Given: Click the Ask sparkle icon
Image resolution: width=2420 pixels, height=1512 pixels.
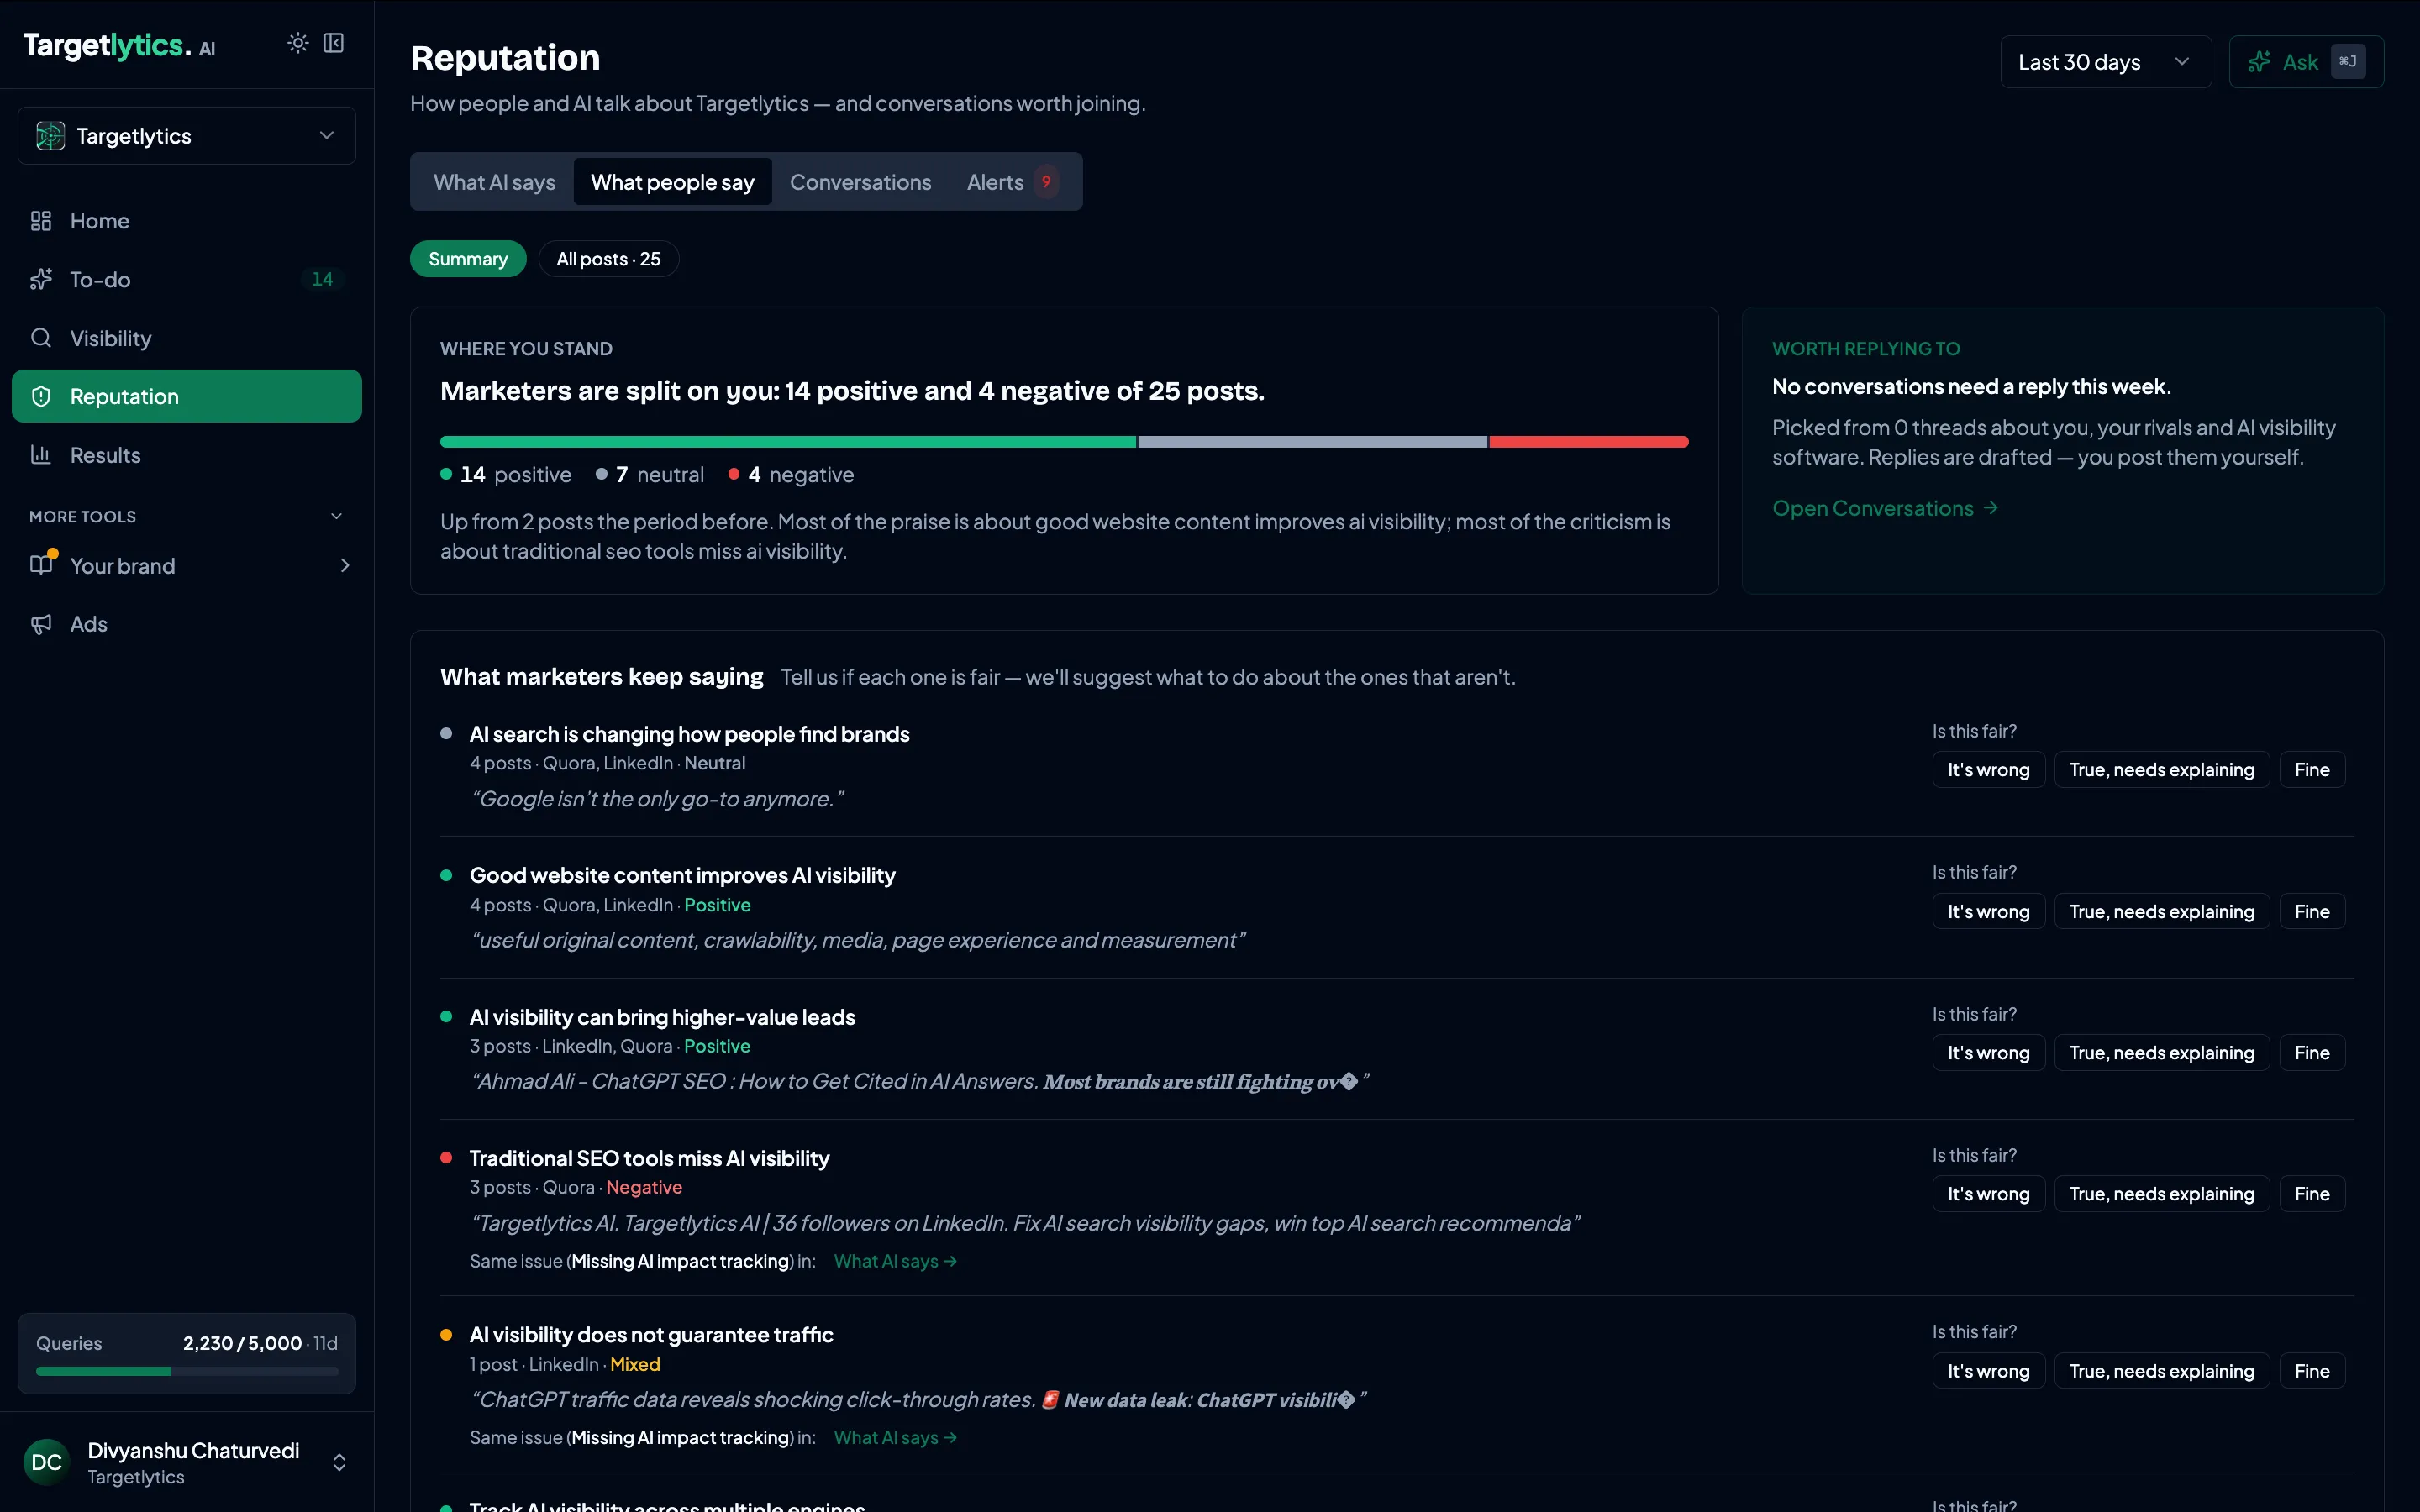Looking at the screenshot, I should click(2259, 62).
